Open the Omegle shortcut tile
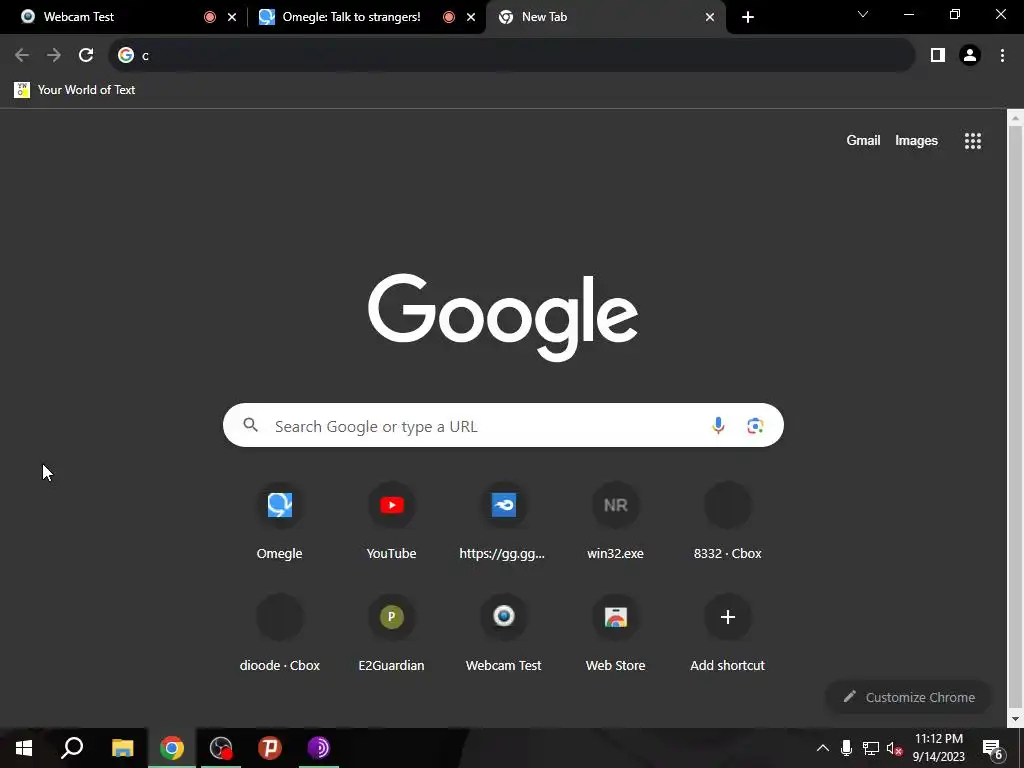This screenshot has width=1024, height=768. point(280,521)
